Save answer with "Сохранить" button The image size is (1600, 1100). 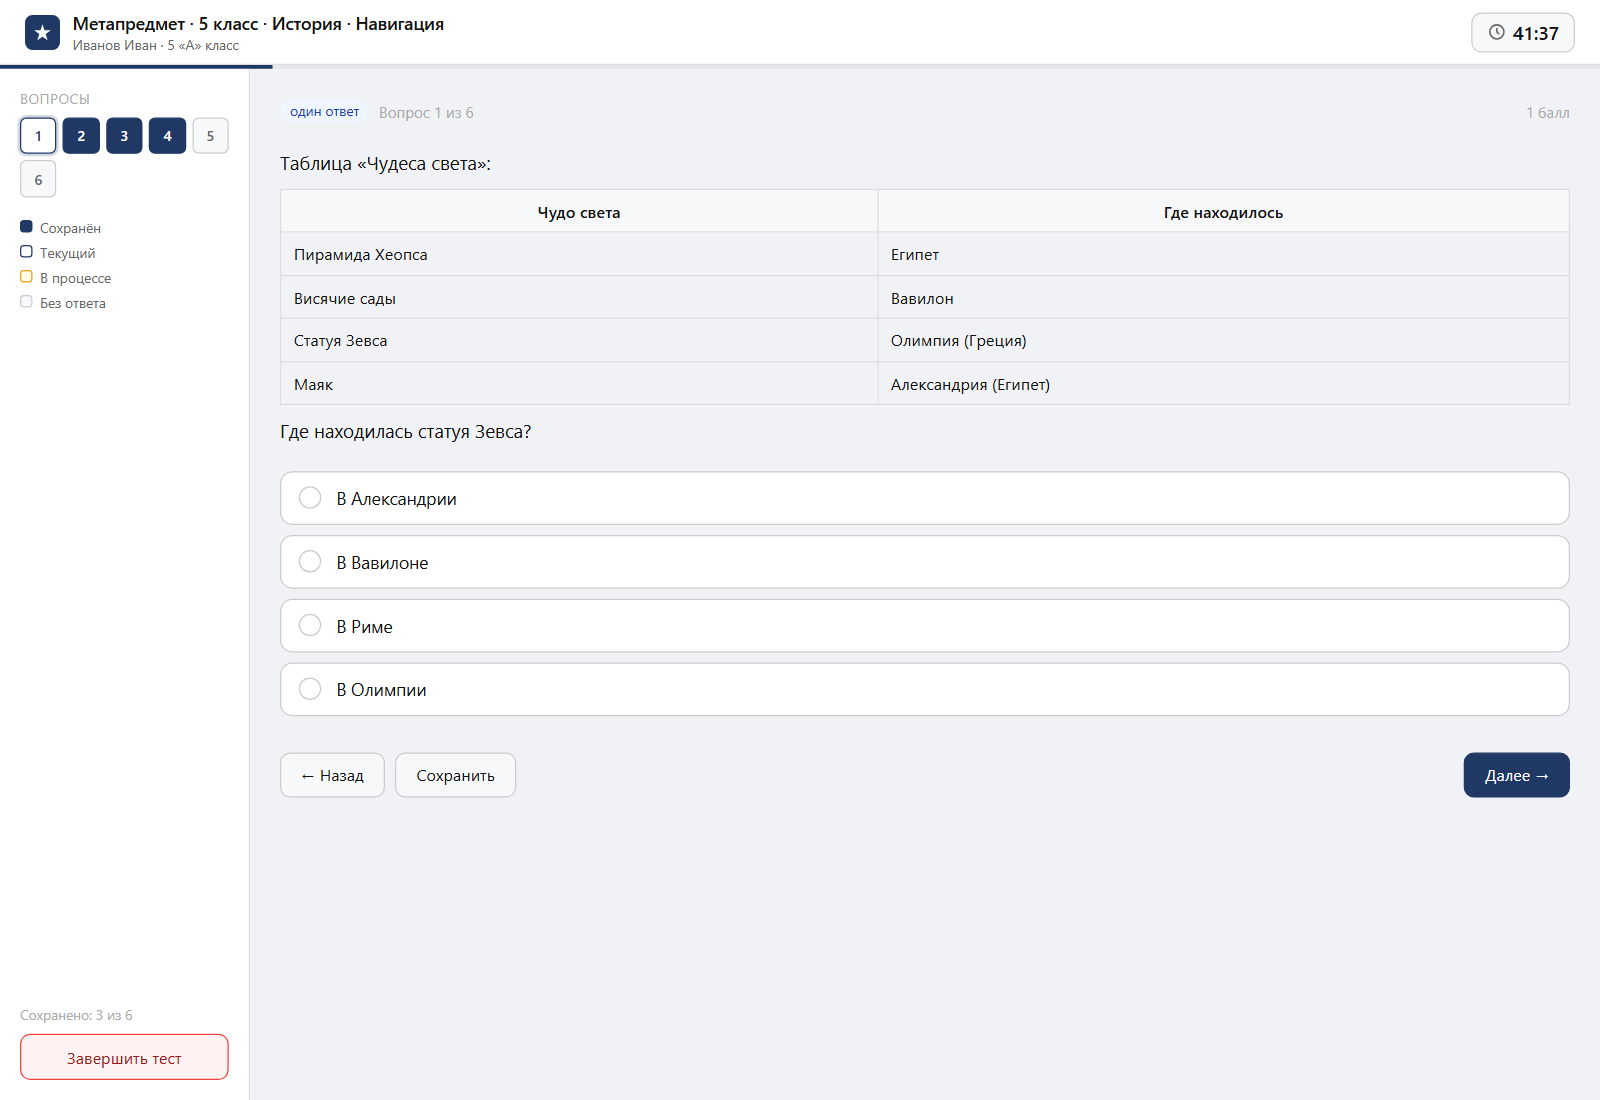pyautogui.click(x=455, y=775)
